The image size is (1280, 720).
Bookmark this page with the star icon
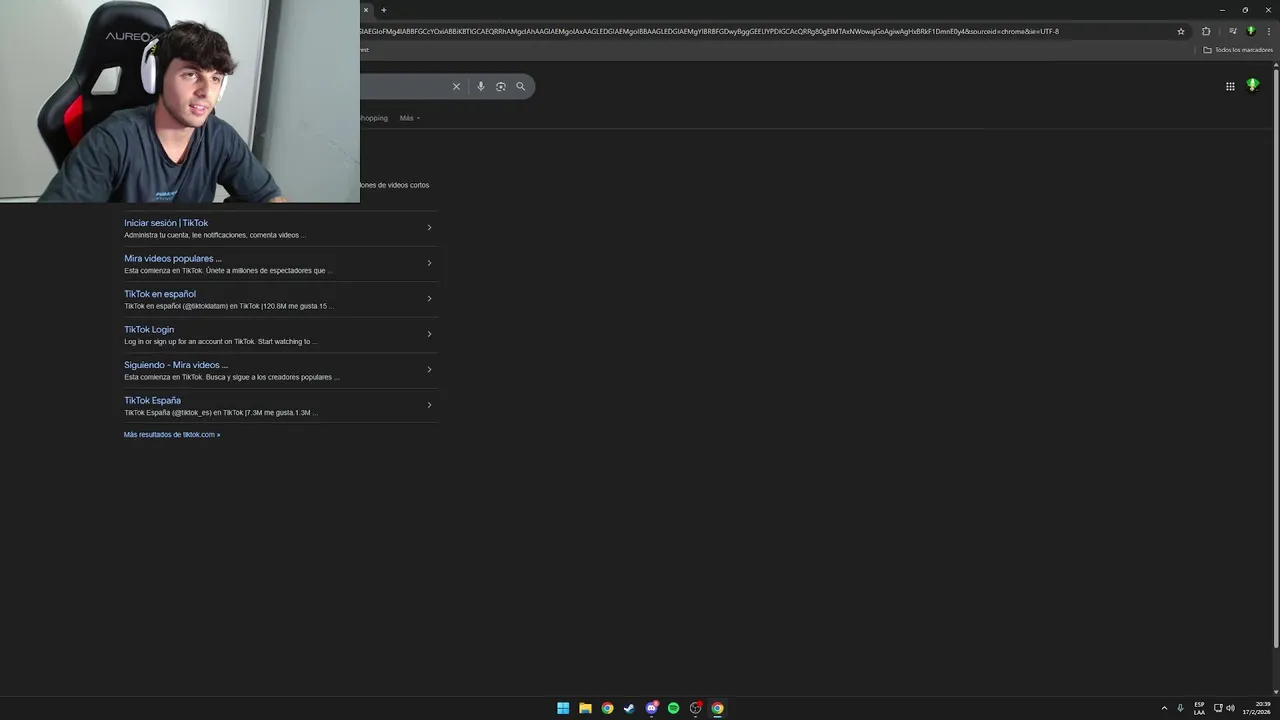pos(1181,31)
